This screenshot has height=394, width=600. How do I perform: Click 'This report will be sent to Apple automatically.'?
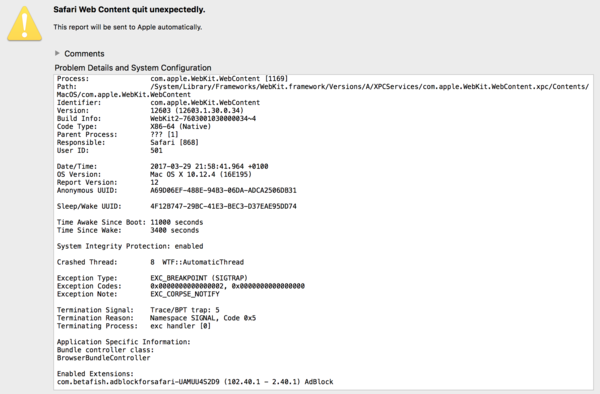point(128,27)
